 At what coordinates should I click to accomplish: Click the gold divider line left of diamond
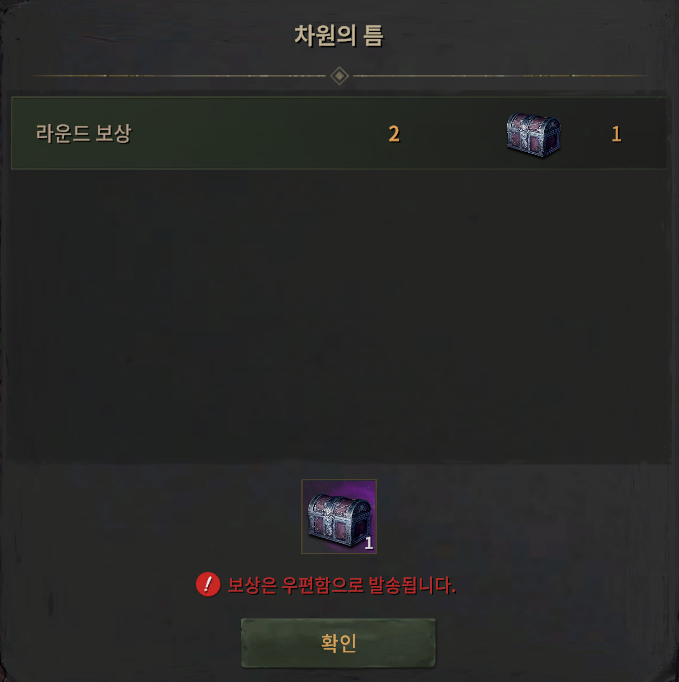click(x=178, y=76)
